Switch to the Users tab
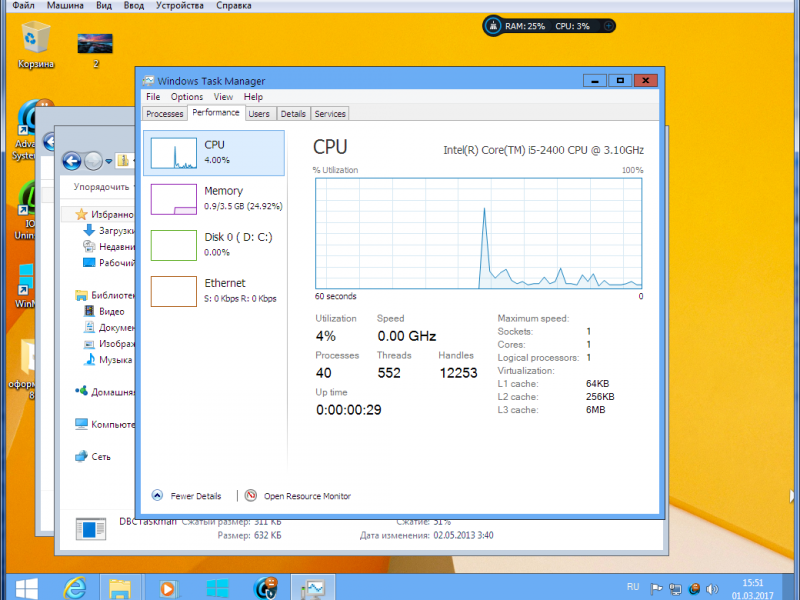The image size is (800, 600). pos(259,114)
